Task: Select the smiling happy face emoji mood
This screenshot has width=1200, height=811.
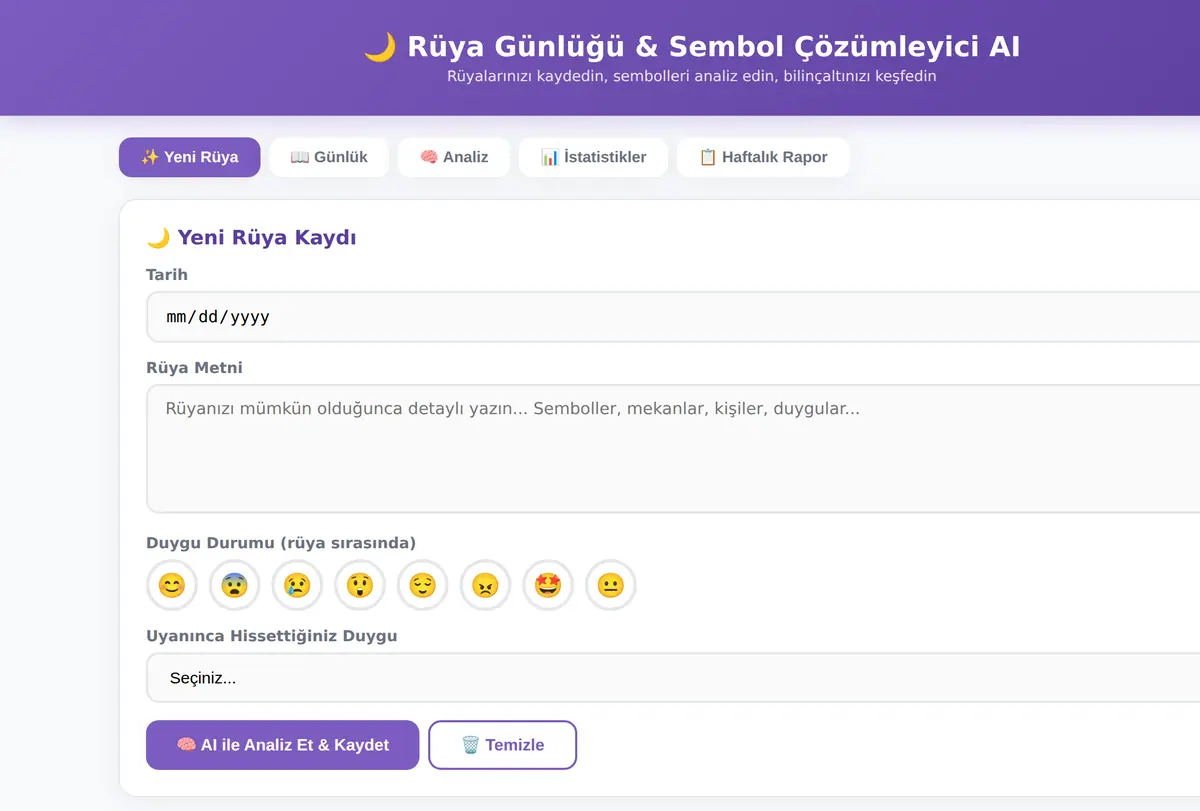Action: [x=172, y=585]
